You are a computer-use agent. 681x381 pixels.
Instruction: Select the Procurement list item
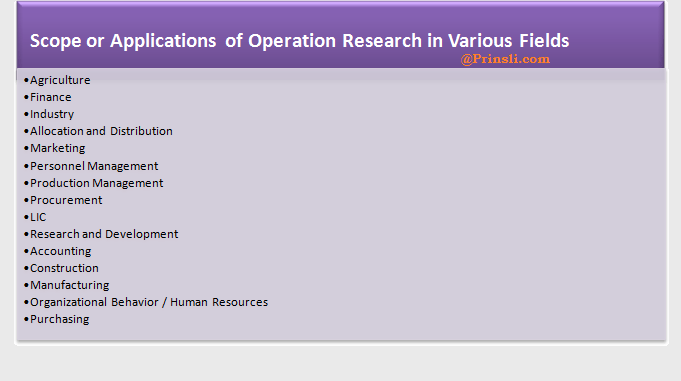pos(66,200)
